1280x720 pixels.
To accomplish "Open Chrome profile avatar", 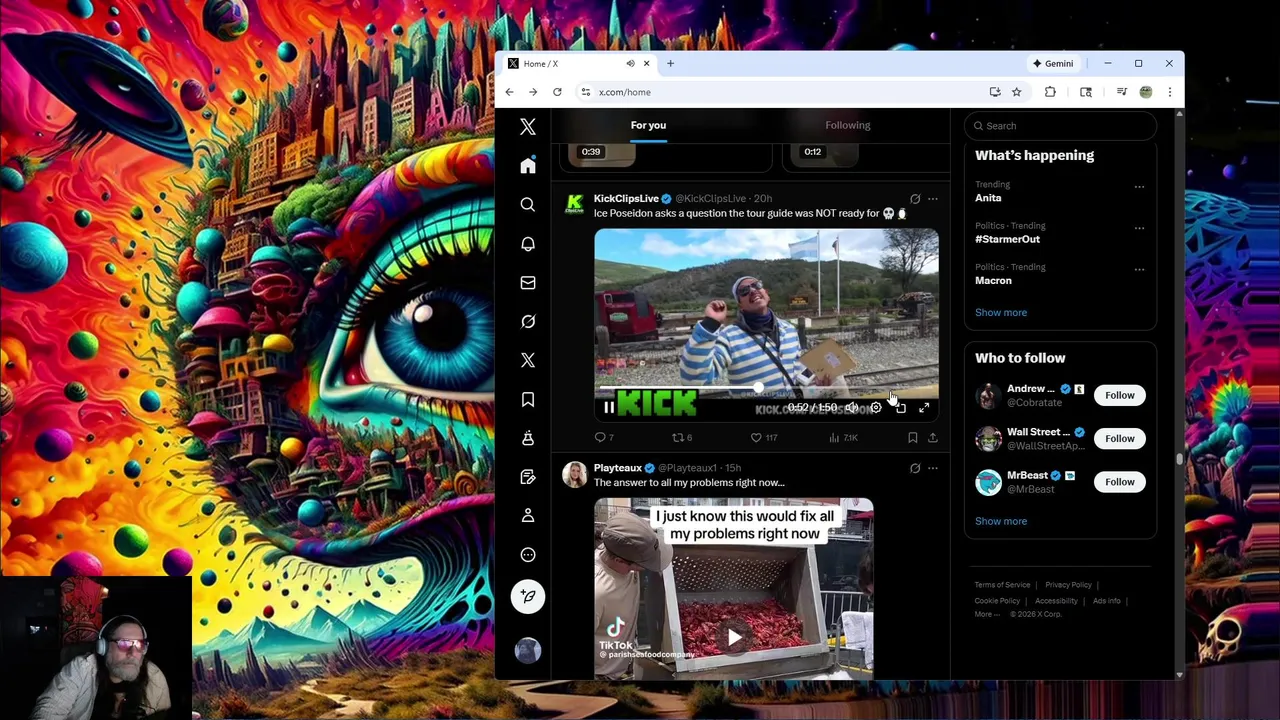I will (1146, 92).
